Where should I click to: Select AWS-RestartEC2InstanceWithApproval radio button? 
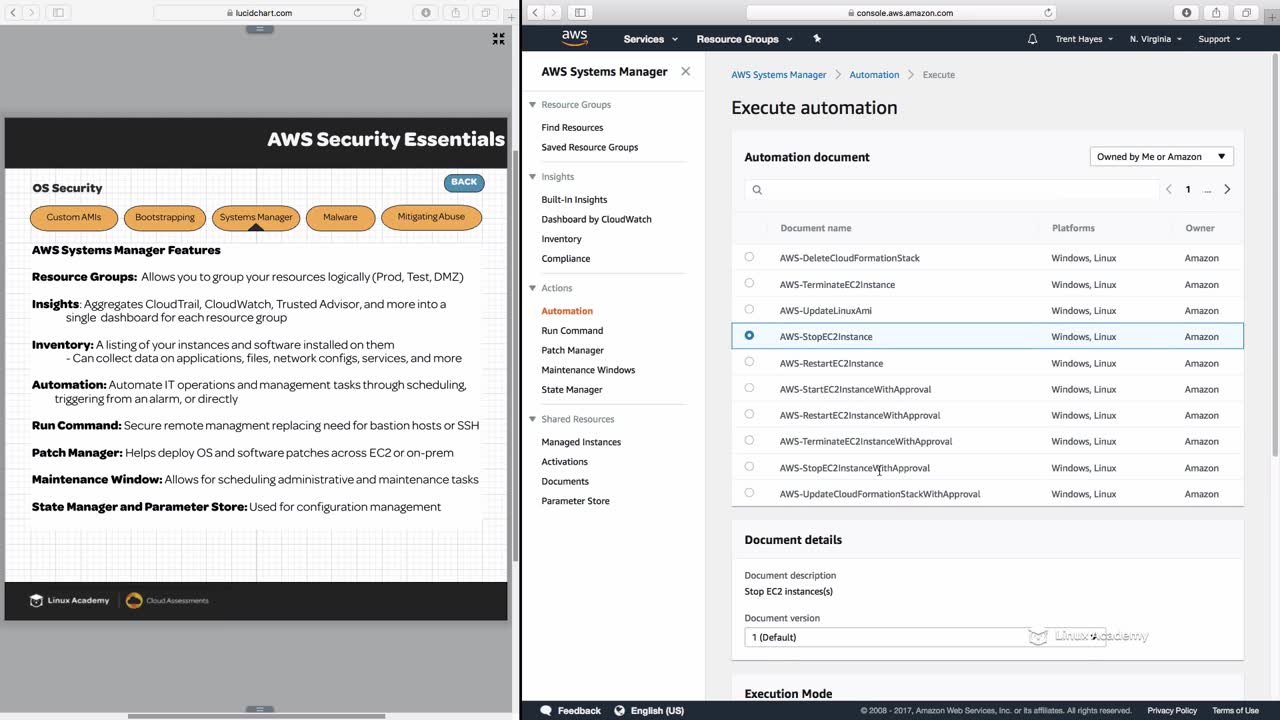pyautogui.click(x=749, y=414)
